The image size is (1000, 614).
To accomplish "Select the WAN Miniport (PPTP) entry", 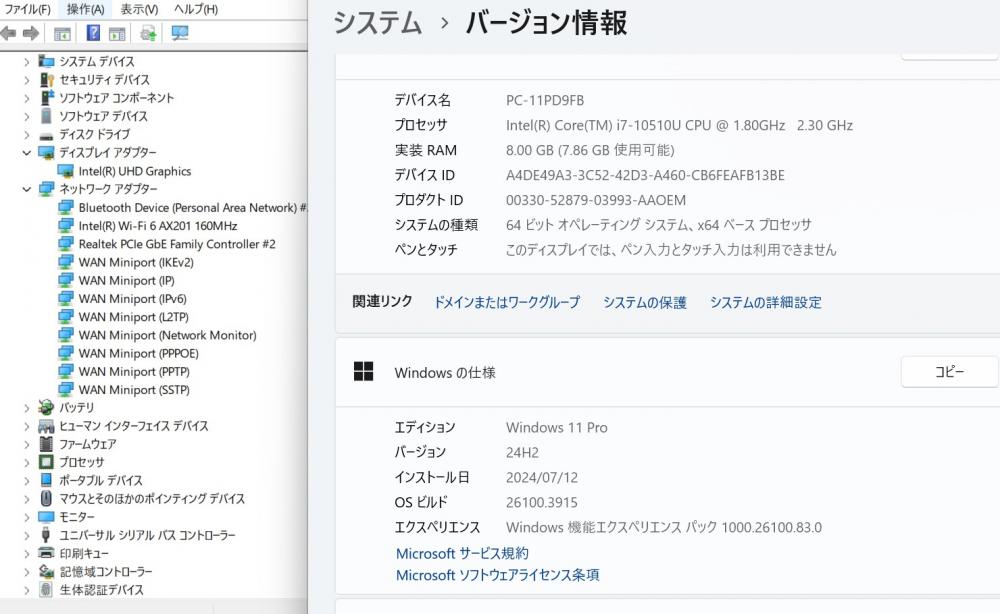I will [134, 371].
